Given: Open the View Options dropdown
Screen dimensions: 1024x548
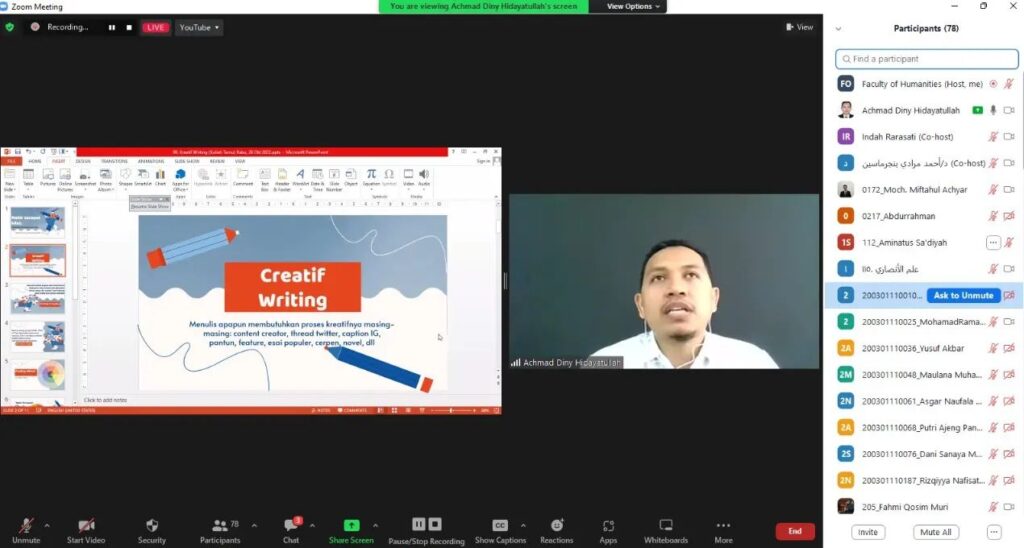Looking at the screenshot, I should 634,7.
